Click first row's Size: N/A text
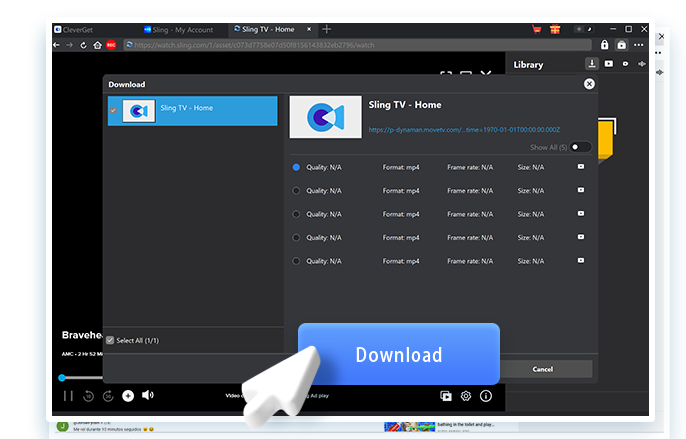 pos(531,167)
